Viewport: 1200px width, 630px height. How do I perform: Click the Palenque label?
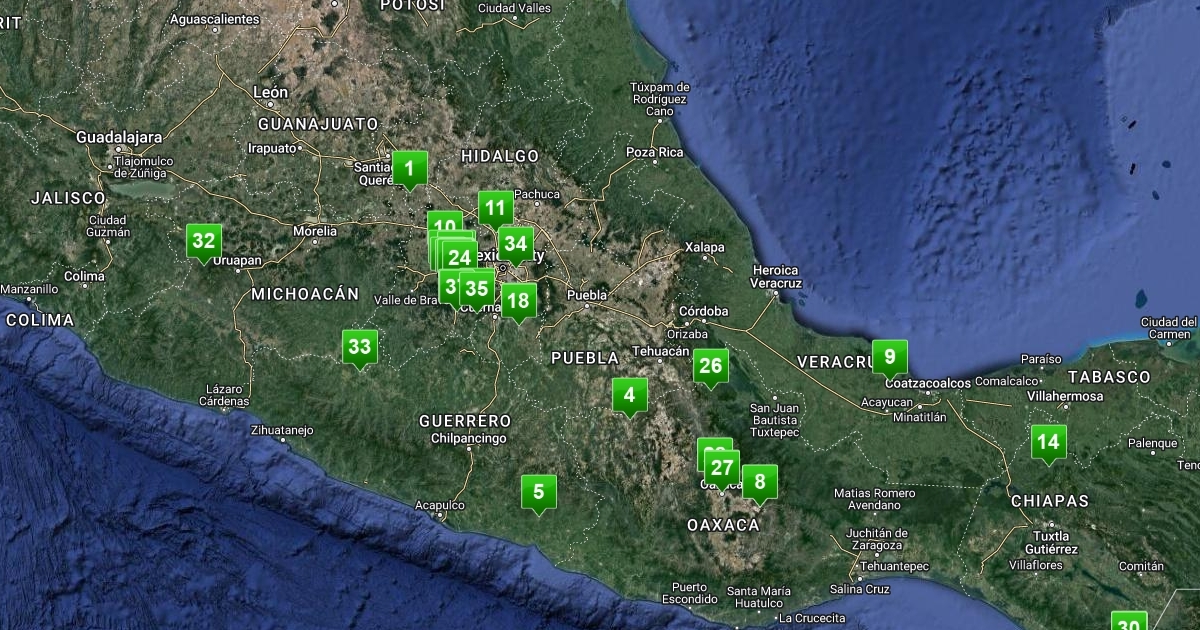coord(1153,443)
